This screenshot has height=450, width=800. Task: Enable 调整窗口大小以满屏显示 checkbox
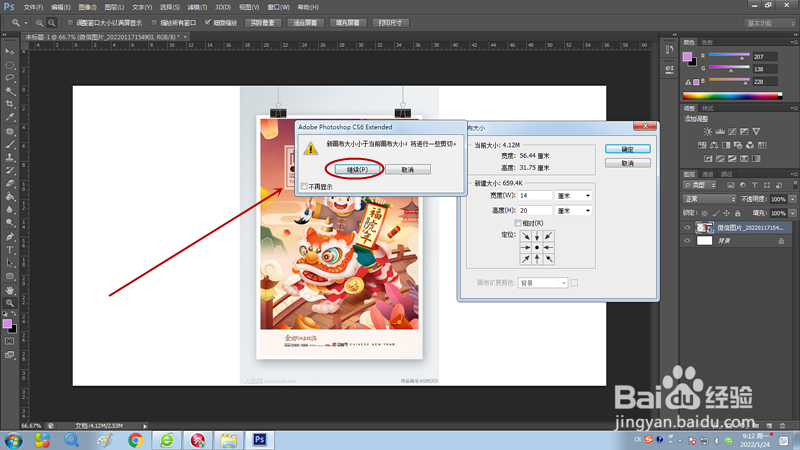(70, 23)
